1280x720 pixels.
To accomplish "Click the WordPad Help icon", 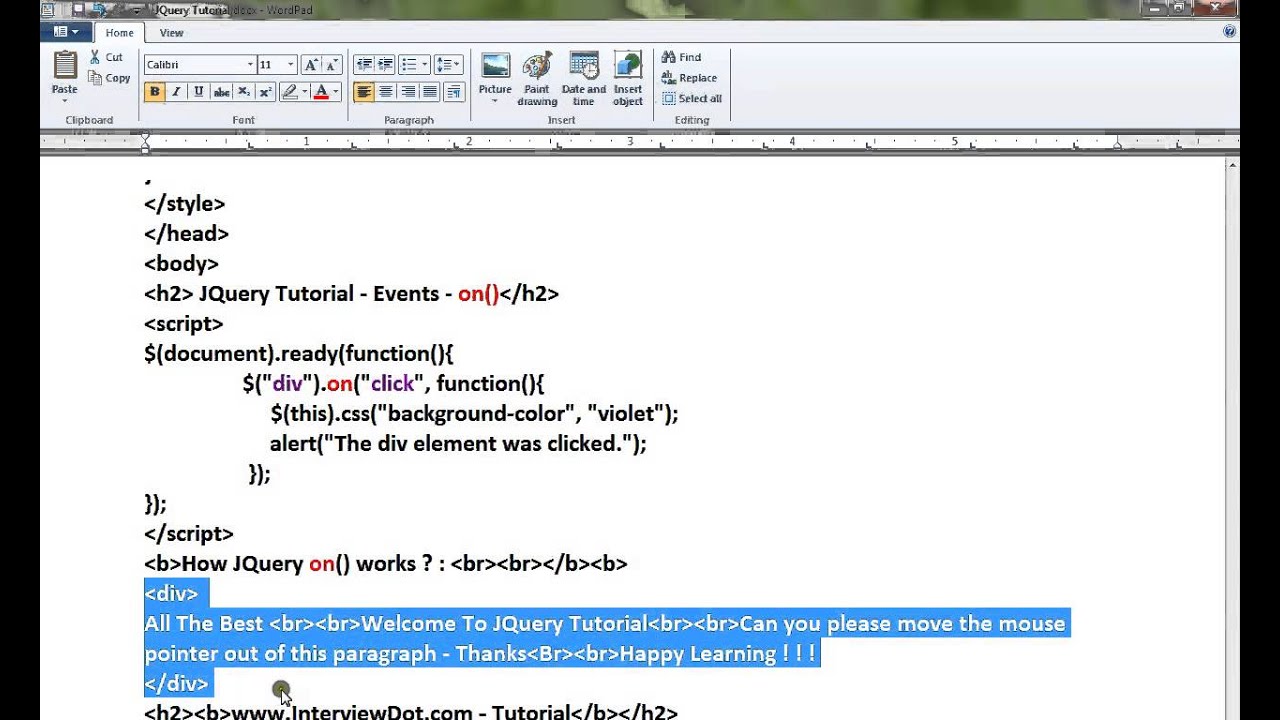I will click(x=1230, y=32).
